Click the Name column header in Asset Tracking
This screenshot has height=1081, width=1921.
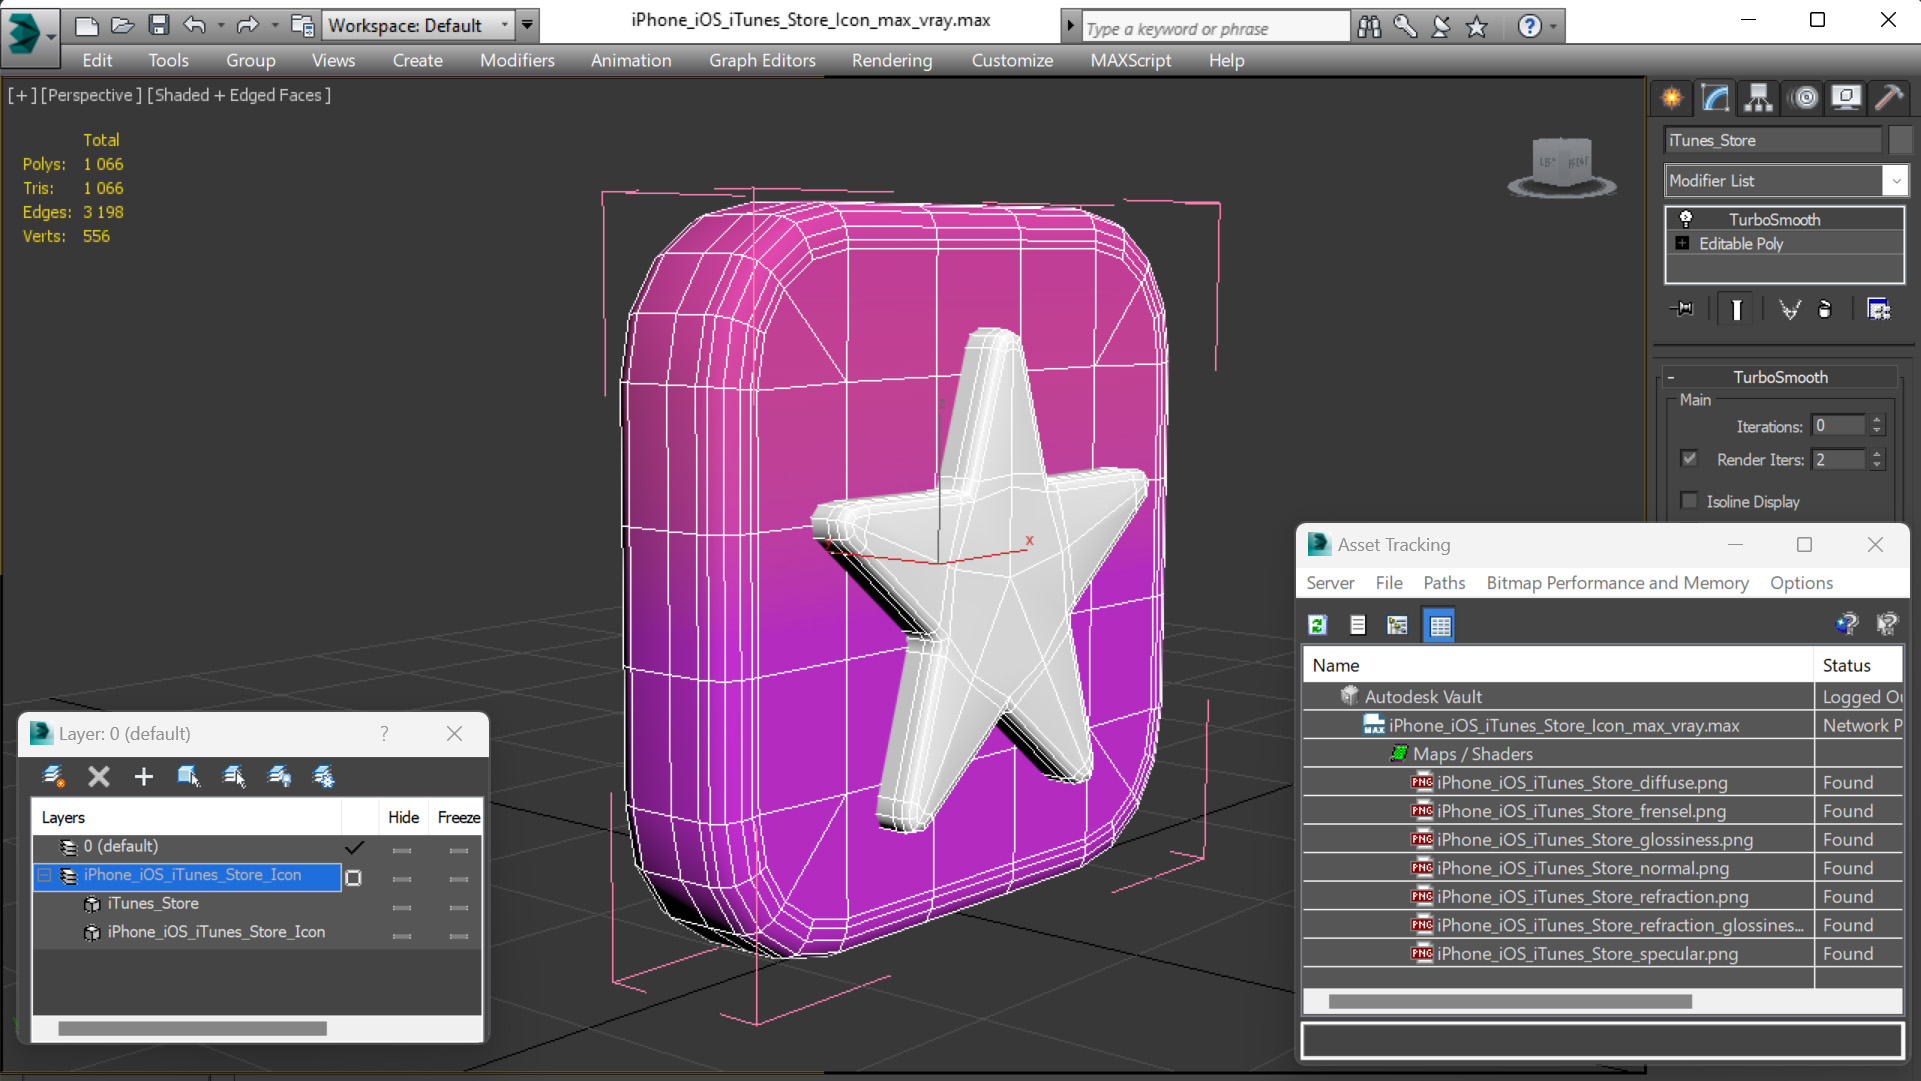pyautogui.click(x=1558, y=665)
